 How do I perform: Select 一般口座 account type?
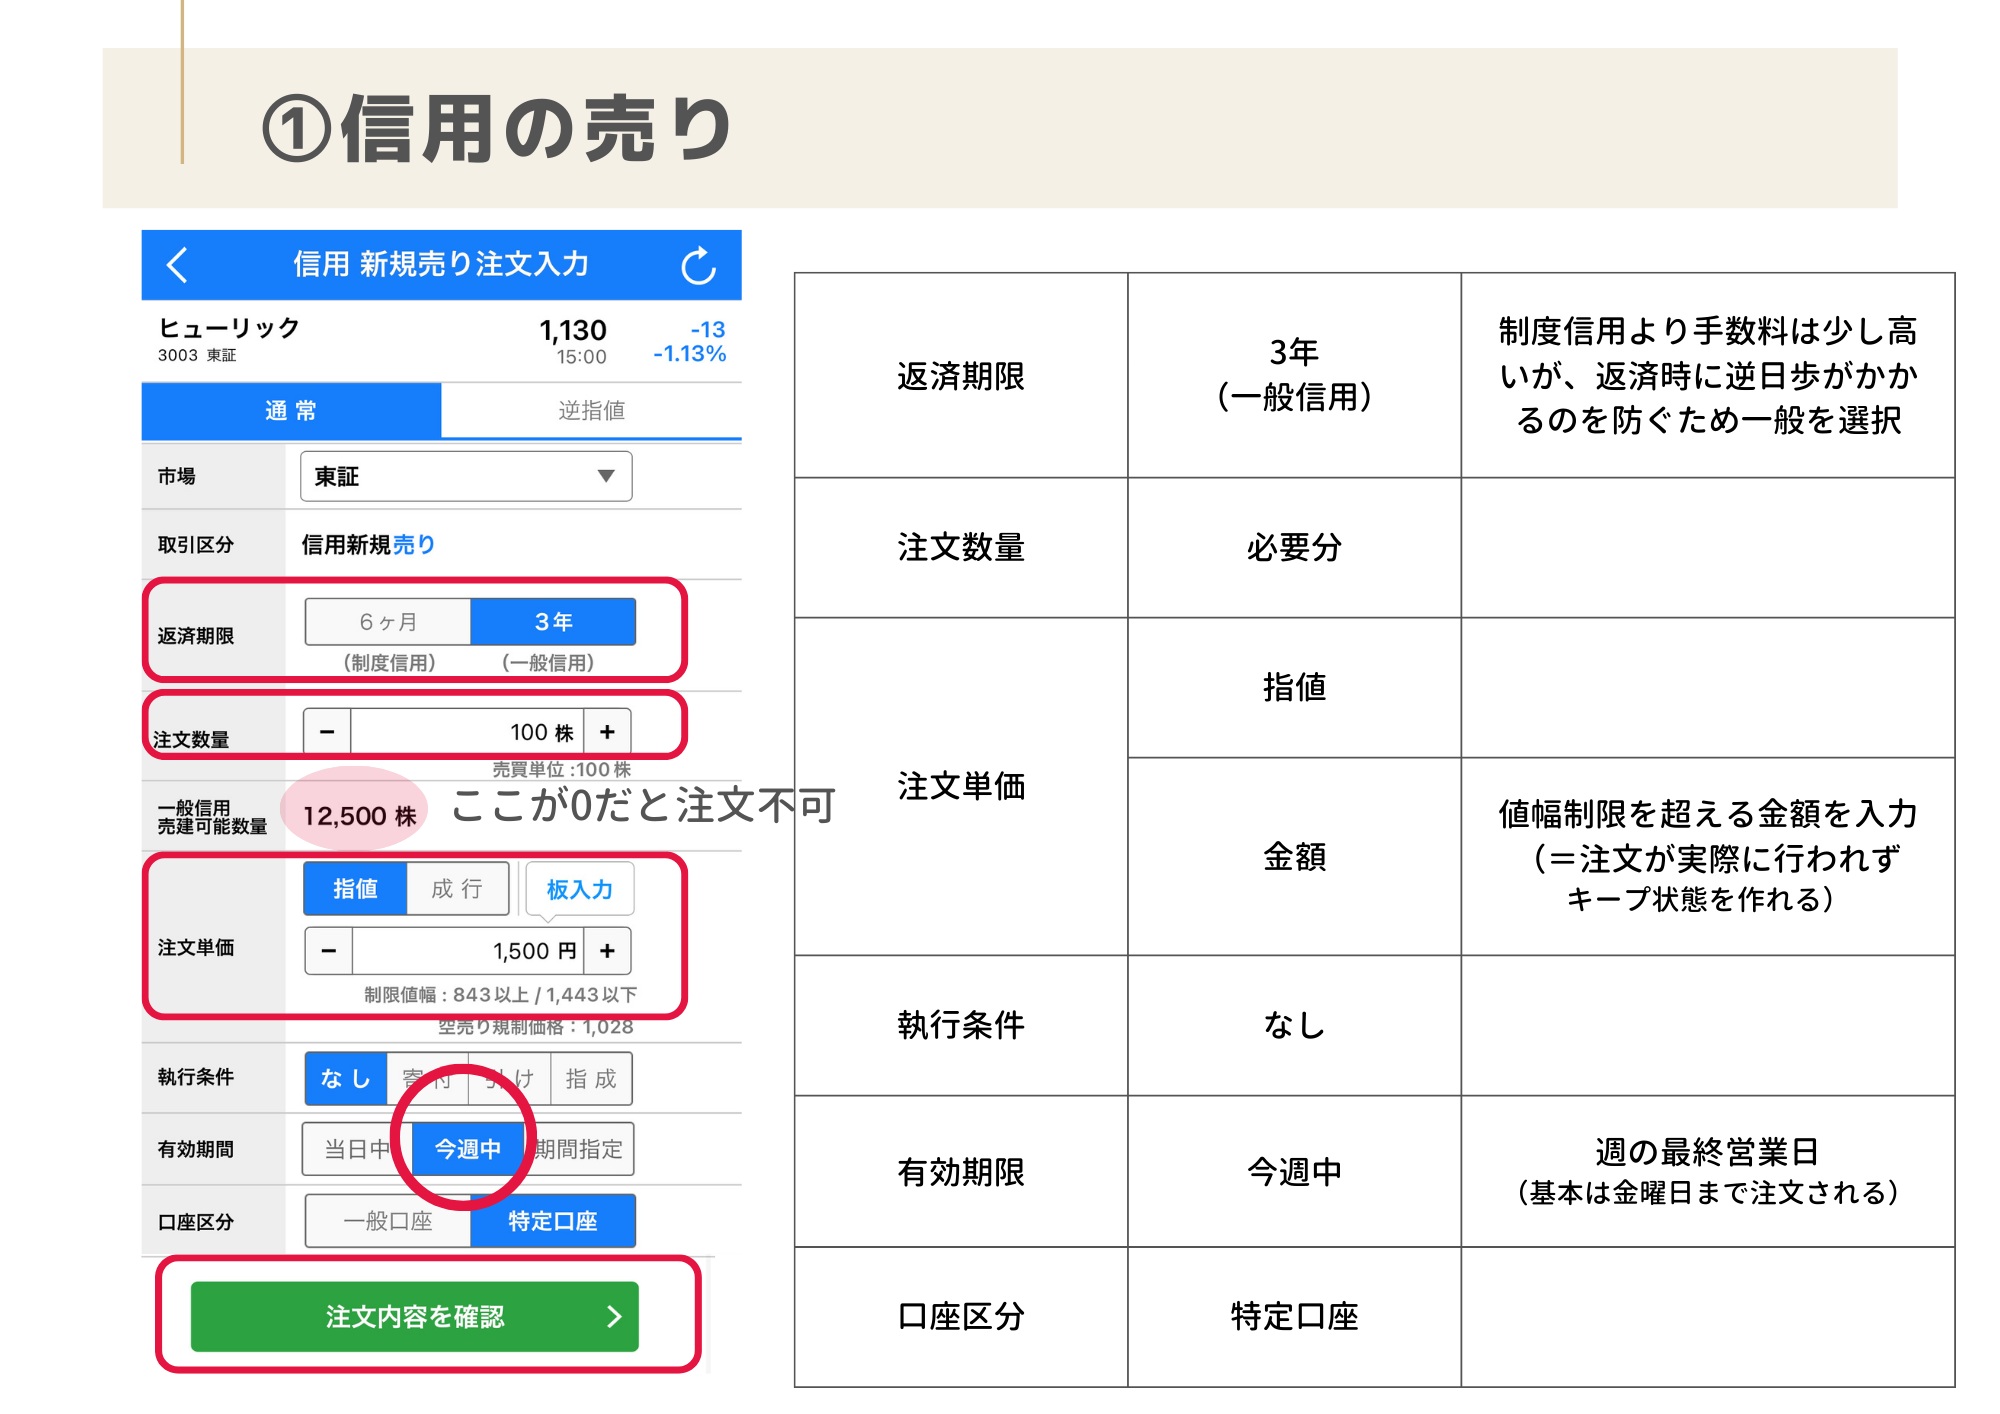click(388, 1221)
